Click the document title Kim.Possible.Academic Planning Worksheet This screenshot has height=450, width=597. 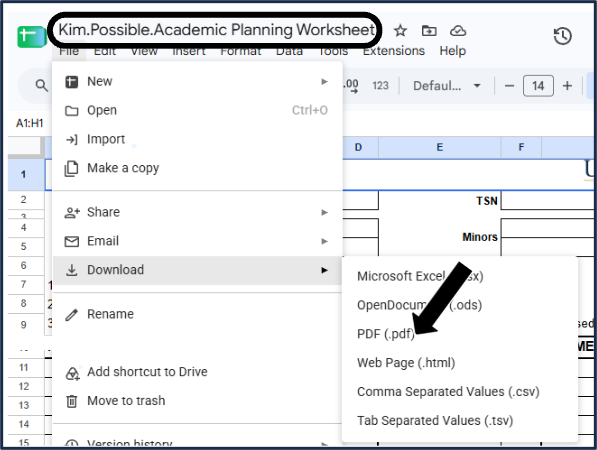click(x=217, y=30)
